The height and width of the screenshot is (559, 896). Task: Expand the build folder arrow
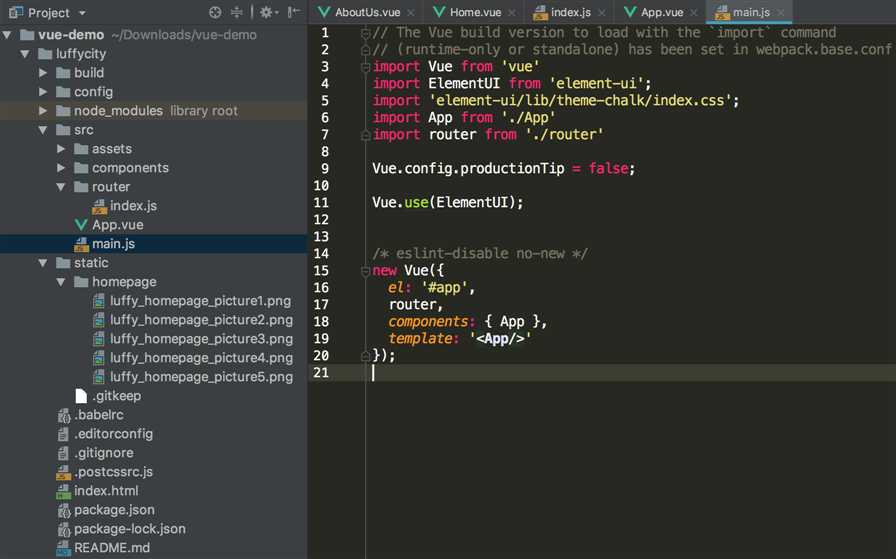tap(43, 73)
